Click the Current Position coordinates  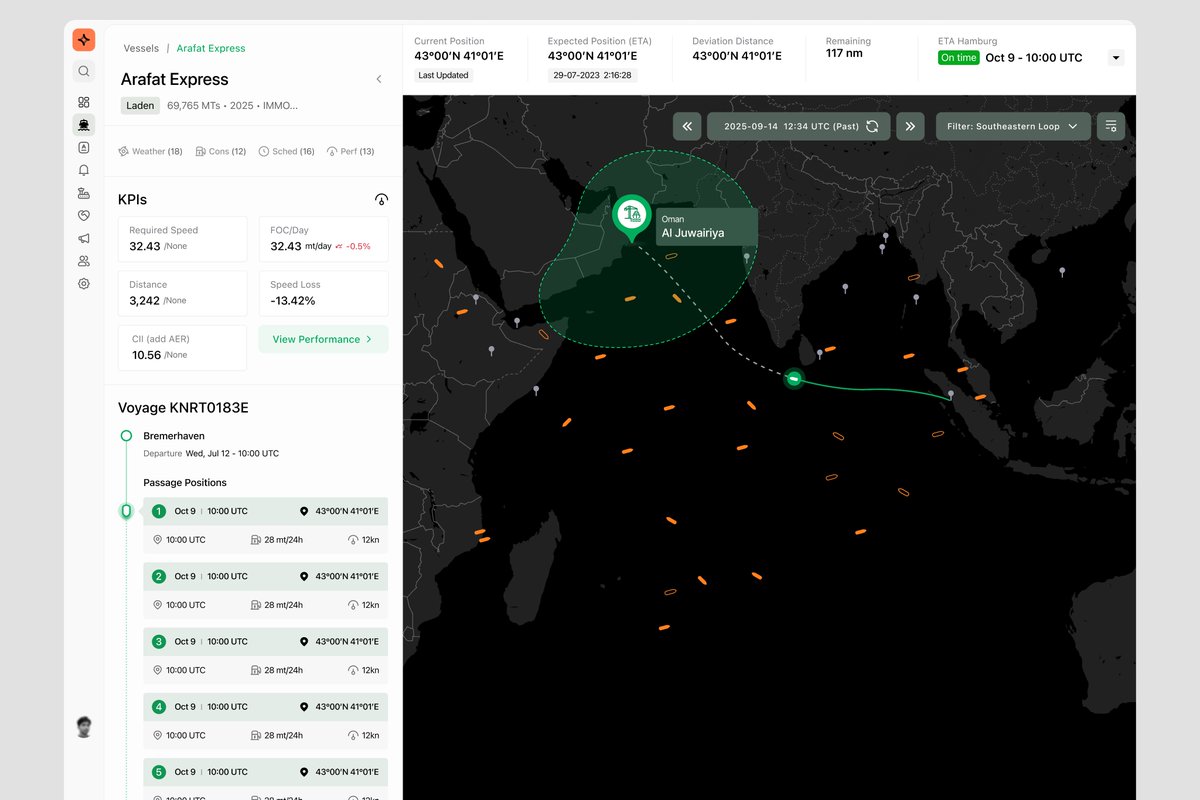pyautogui.click(x=459, y=57)
